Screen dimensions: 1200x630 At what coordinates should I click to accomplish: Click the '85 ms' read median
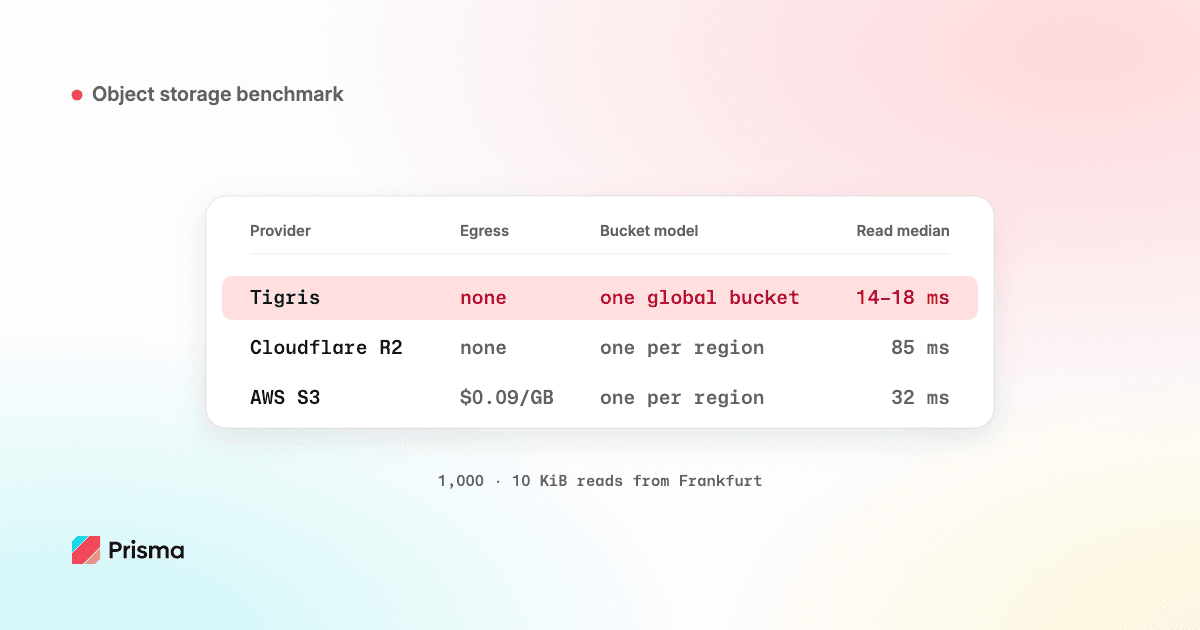pos(920,348)
